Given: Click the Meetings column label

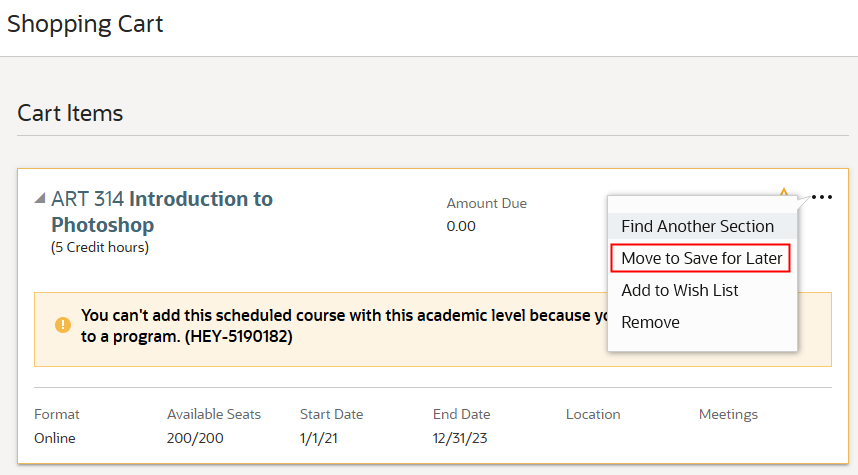Looking at the screenshot, I should click(728, 414).
